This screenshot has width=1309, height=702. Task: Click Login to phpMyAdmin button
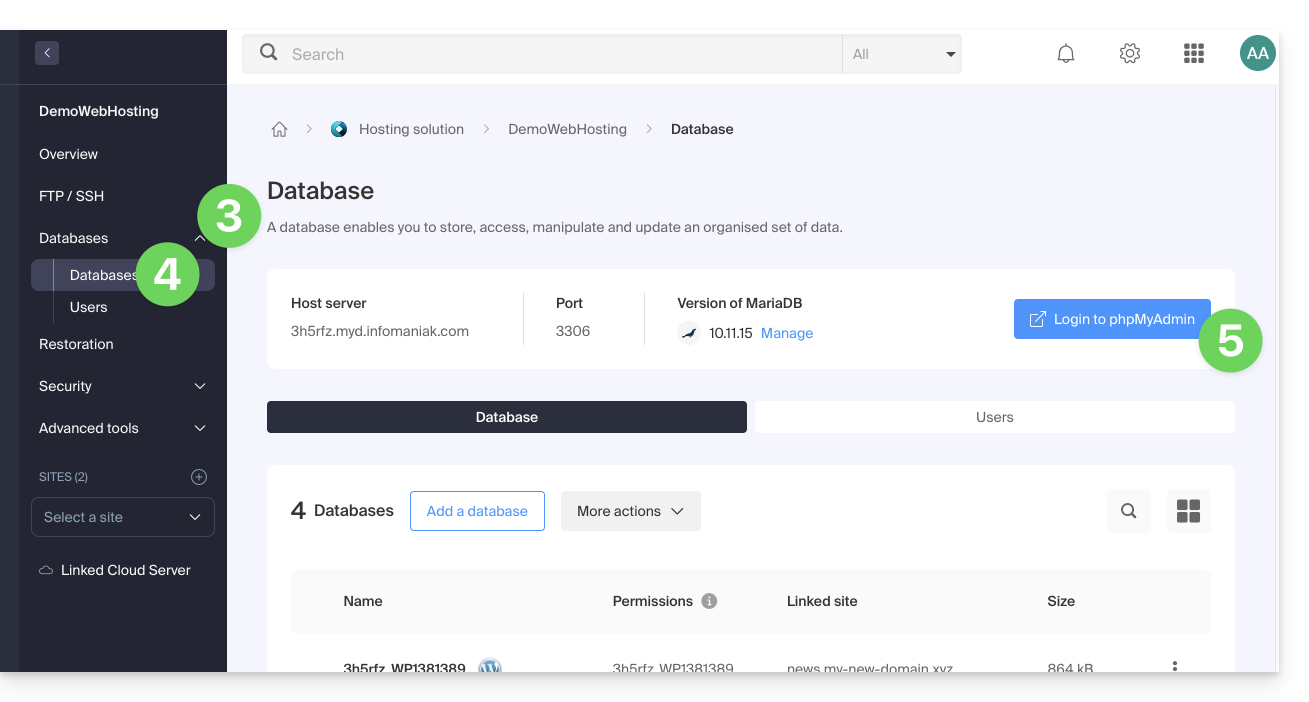tap(1111, 319)
